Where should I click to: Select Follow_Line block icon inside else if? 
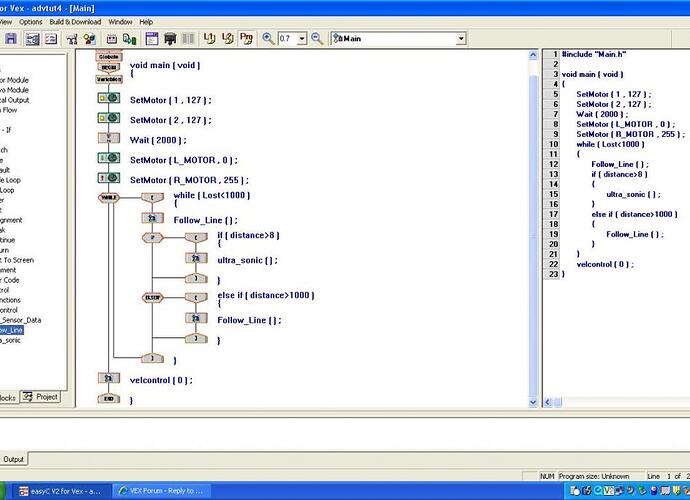(x=196, y=318)
